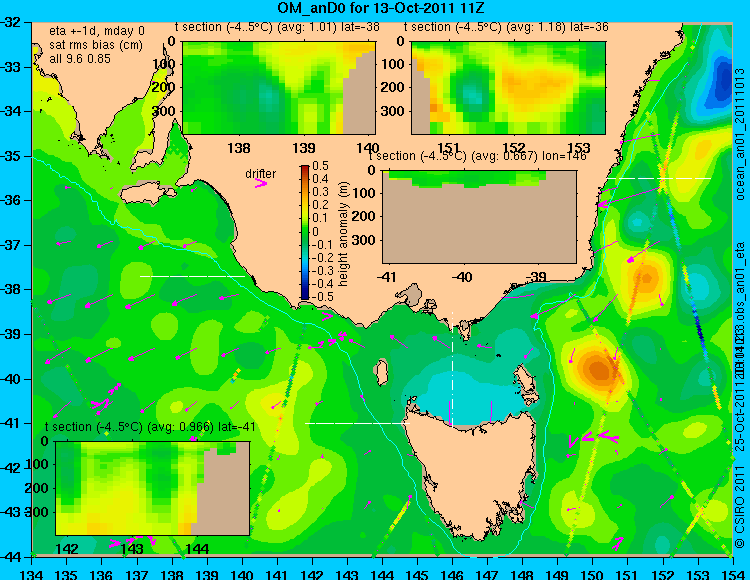Click King Island northwest of Tasmania
Image resolution: width=750 pixels, height=580 pixels.
pyautogui.click(x=380, y=372)
